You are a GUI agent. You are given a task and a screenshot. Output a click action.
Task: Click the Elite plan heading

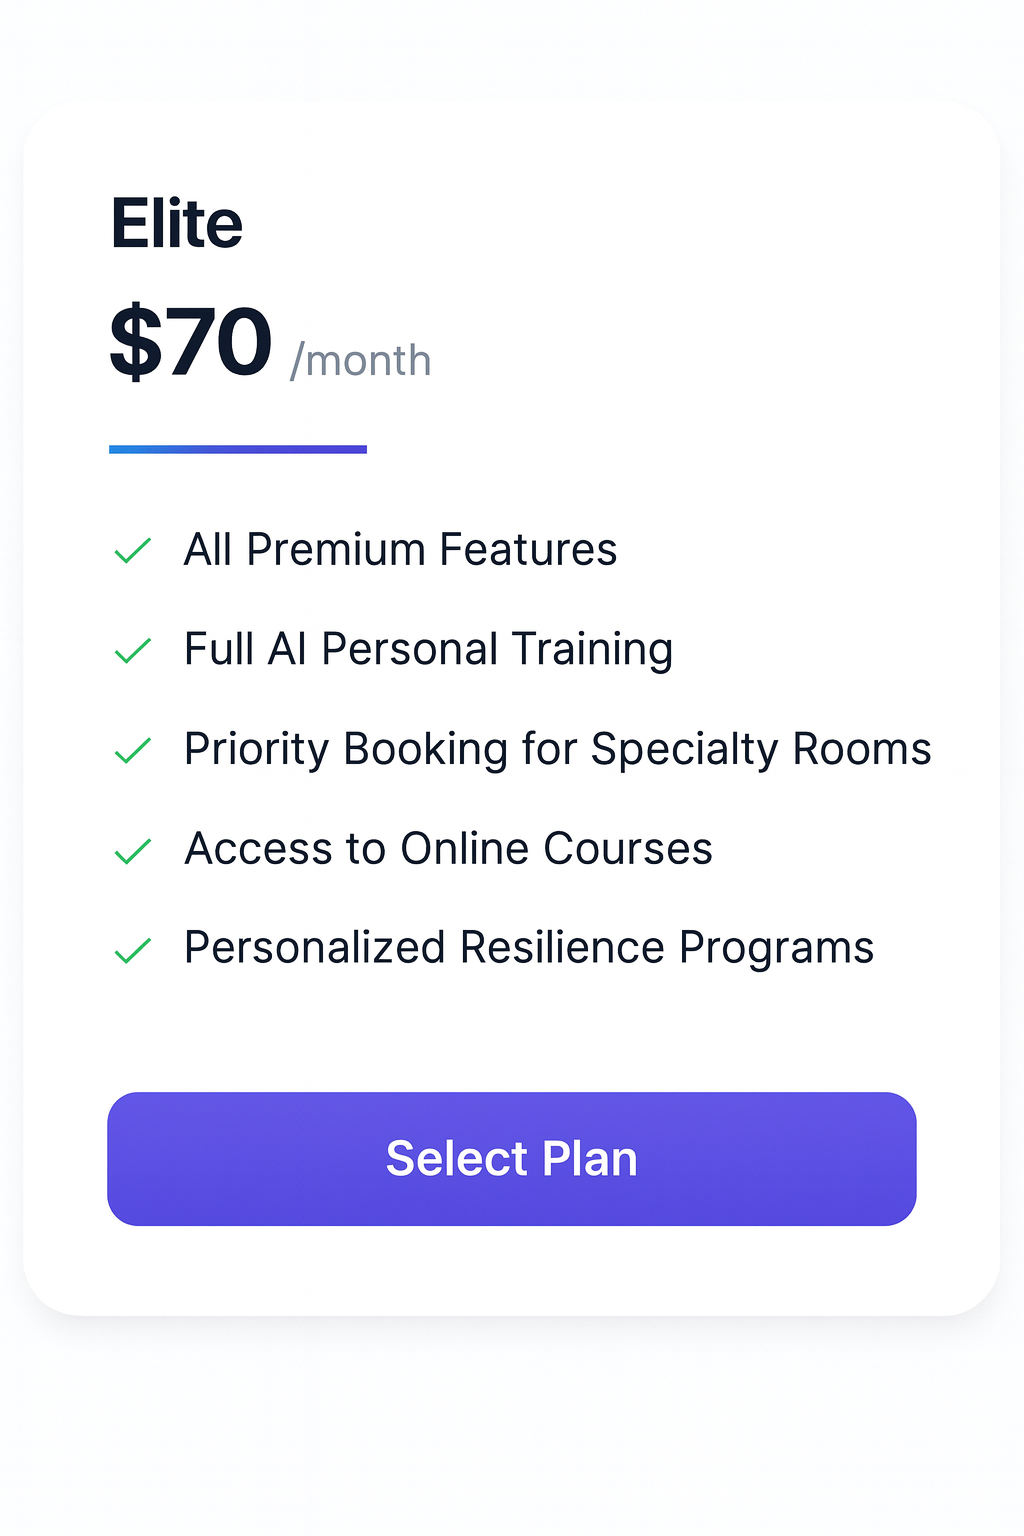[x=177, y=223]
